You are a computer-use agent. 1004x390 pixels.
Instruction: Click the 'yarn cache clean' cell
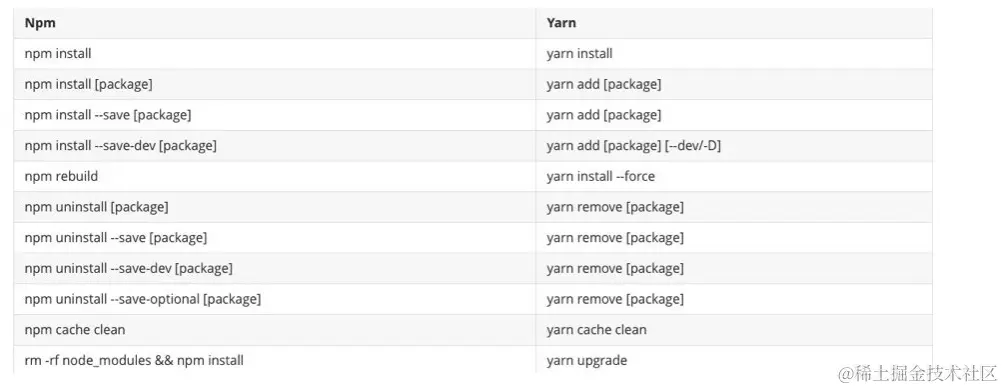pos(734,330)
